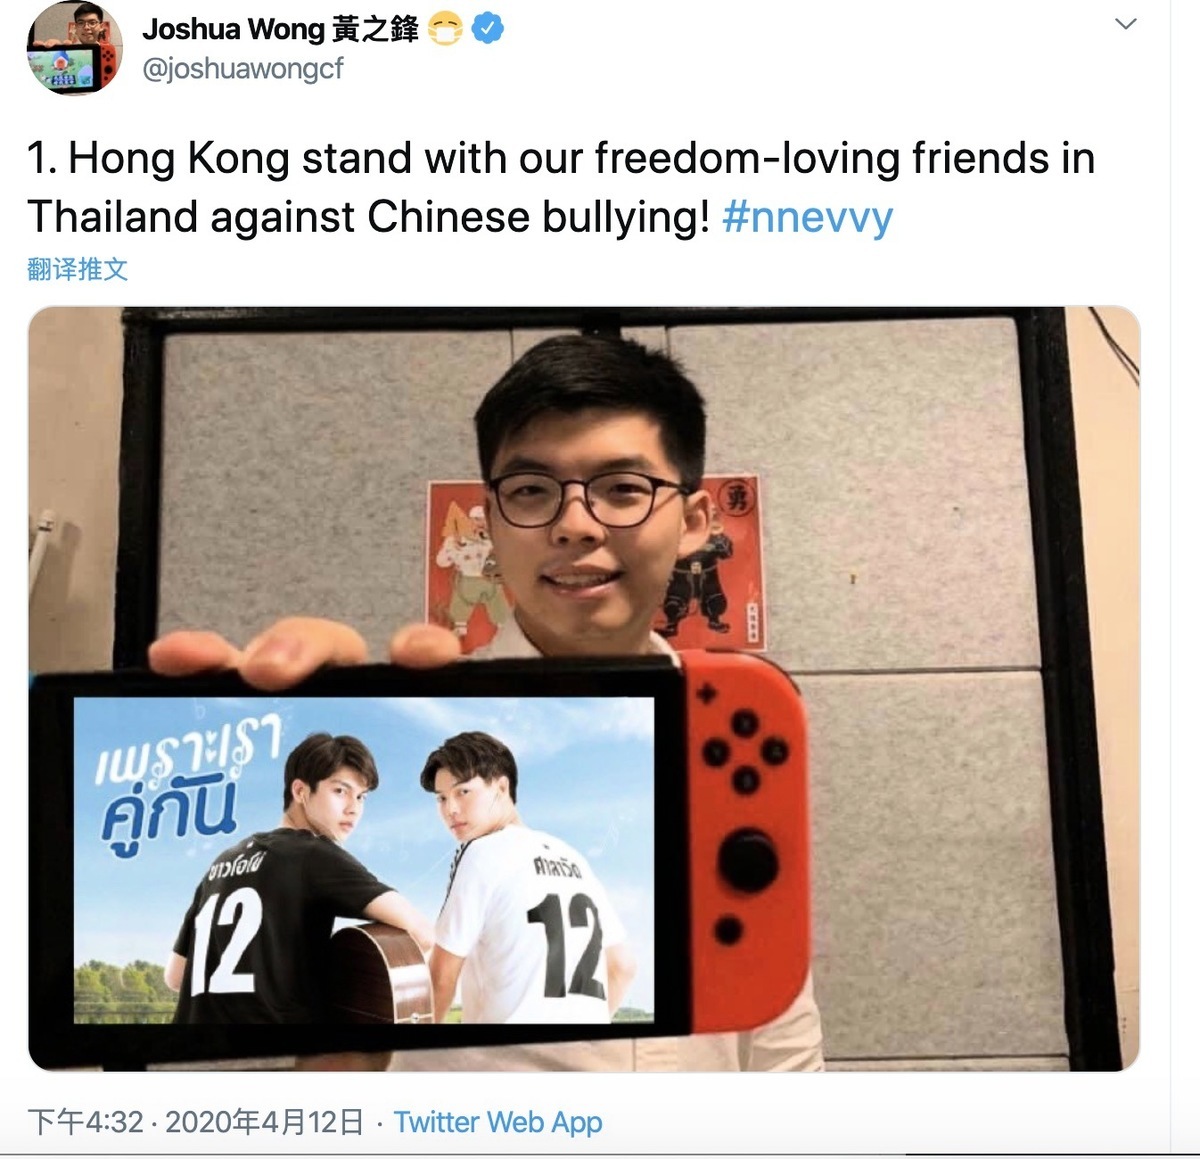Click the Twitter Web App source link

click(498, 1122)
